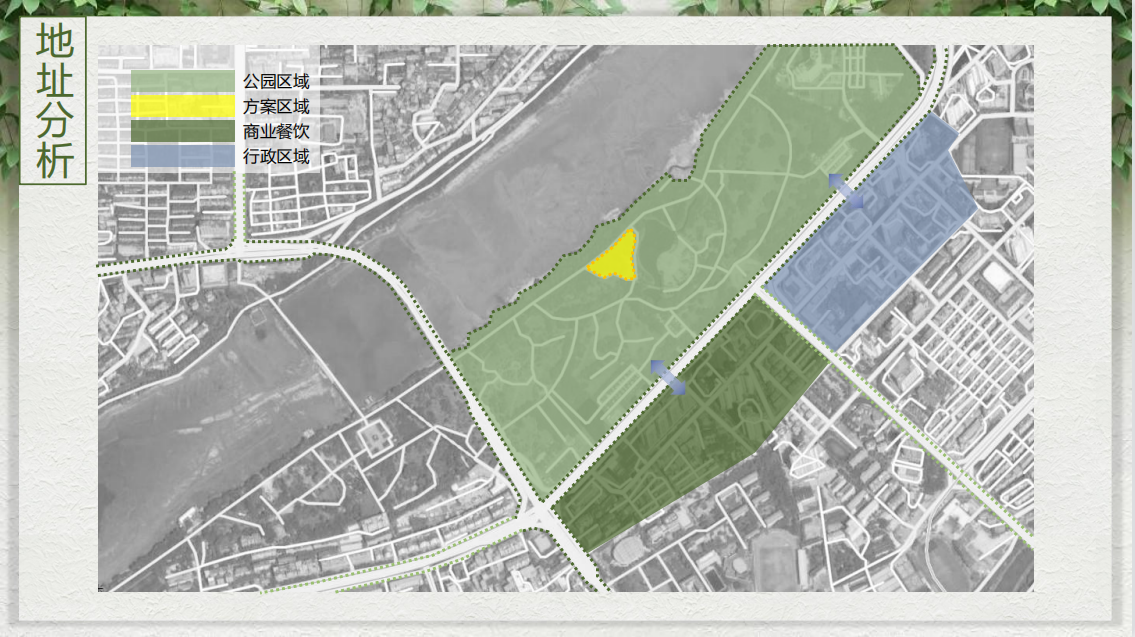Click the 地址分析 title box

(x=54, y=101)
